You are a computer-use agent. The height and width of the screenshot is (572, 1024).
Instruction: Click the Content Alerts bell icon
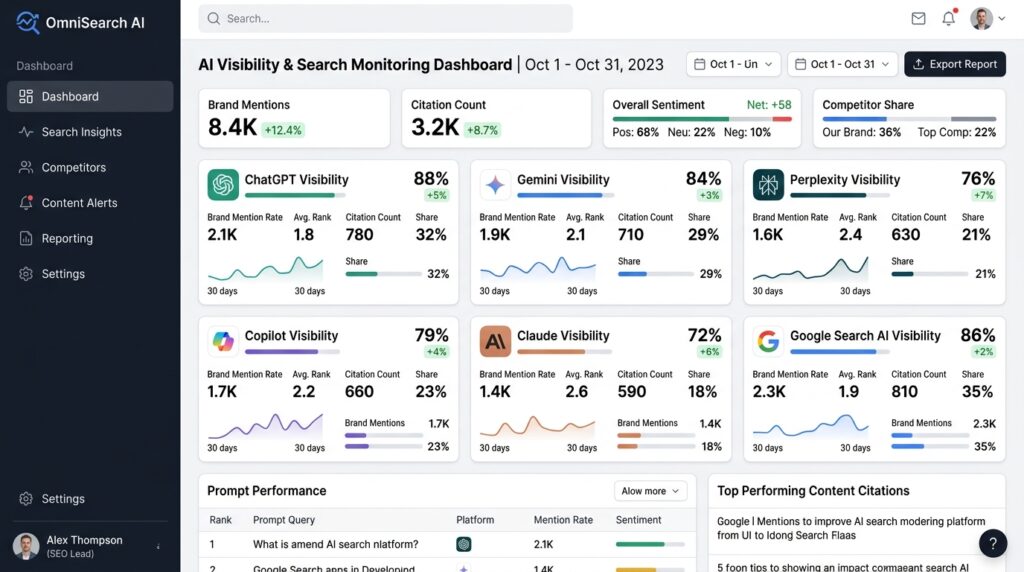pos(26,202)
